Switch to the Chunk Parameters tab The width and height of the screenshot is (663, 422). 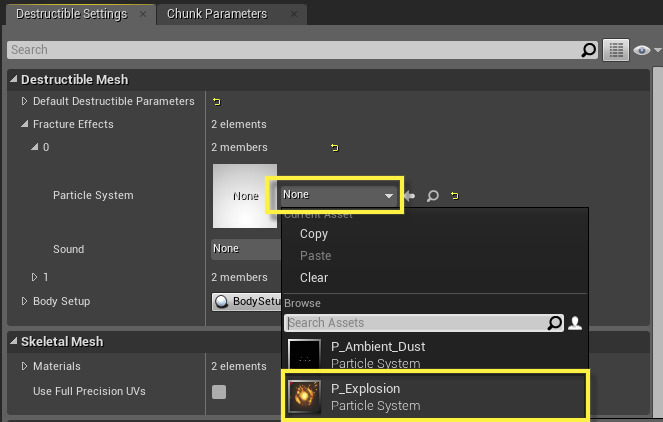[x=217, y=15]
